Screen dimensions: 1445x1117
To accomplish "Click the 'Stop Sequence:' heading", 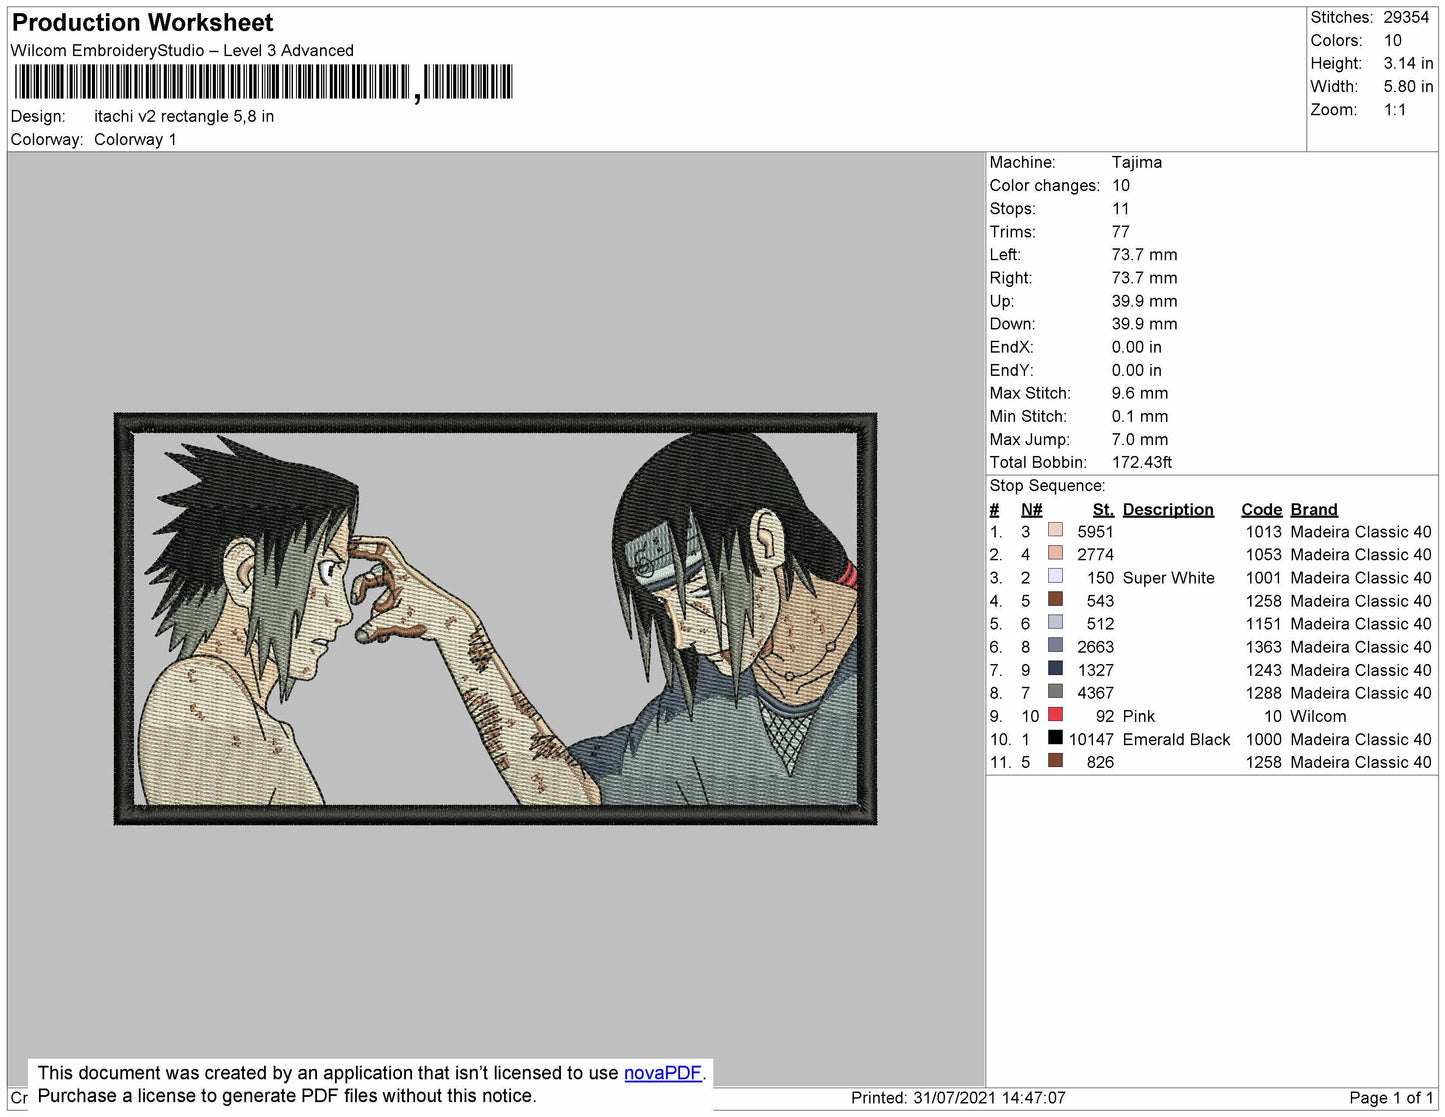I will tap(1047, 486).
